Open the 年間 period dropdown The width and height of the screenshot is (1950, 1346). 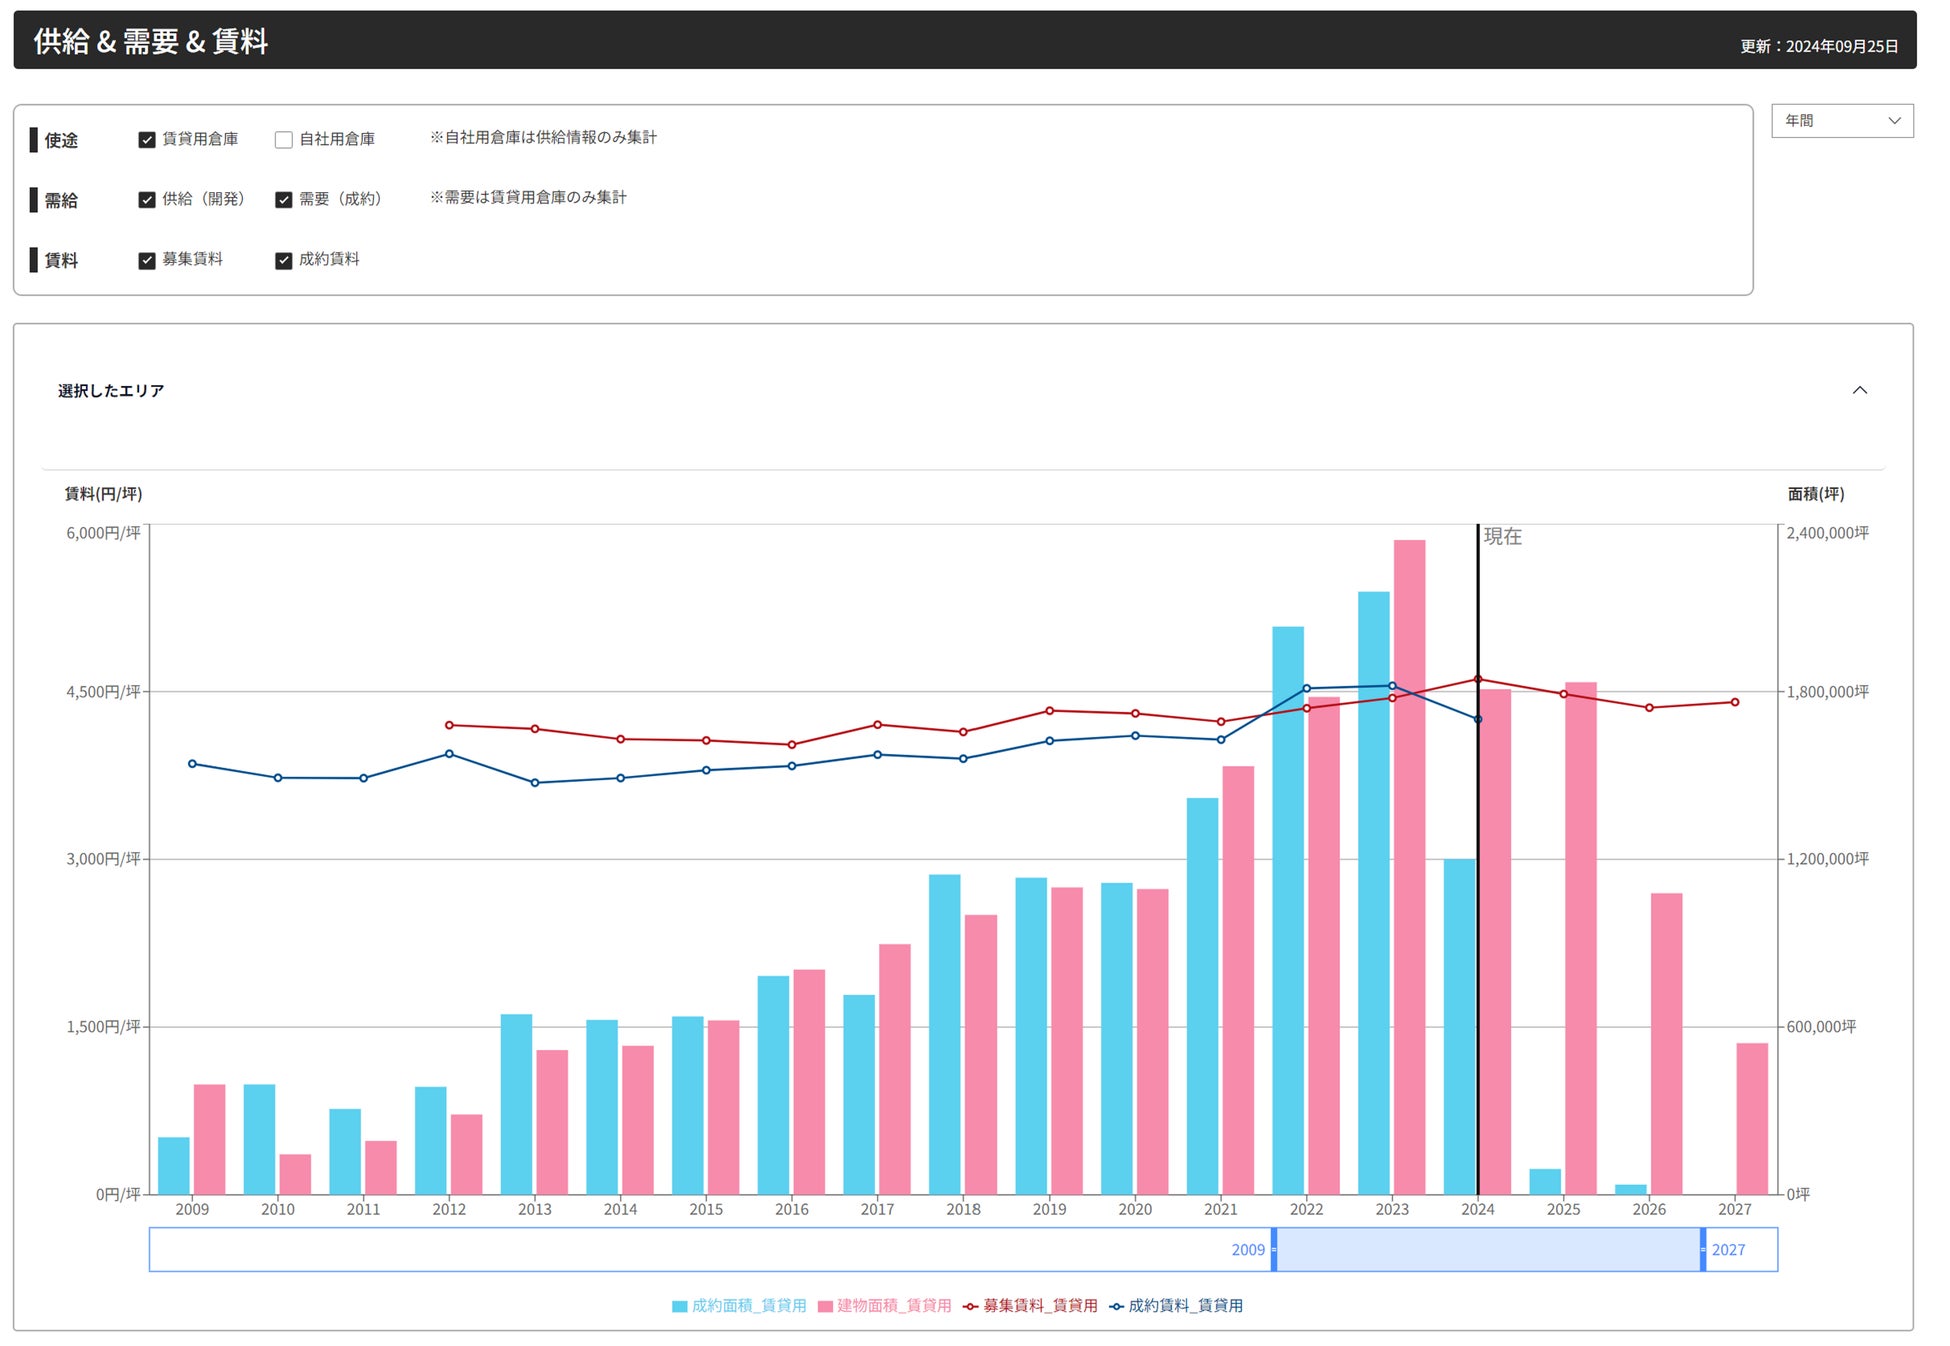(1841, 121)
